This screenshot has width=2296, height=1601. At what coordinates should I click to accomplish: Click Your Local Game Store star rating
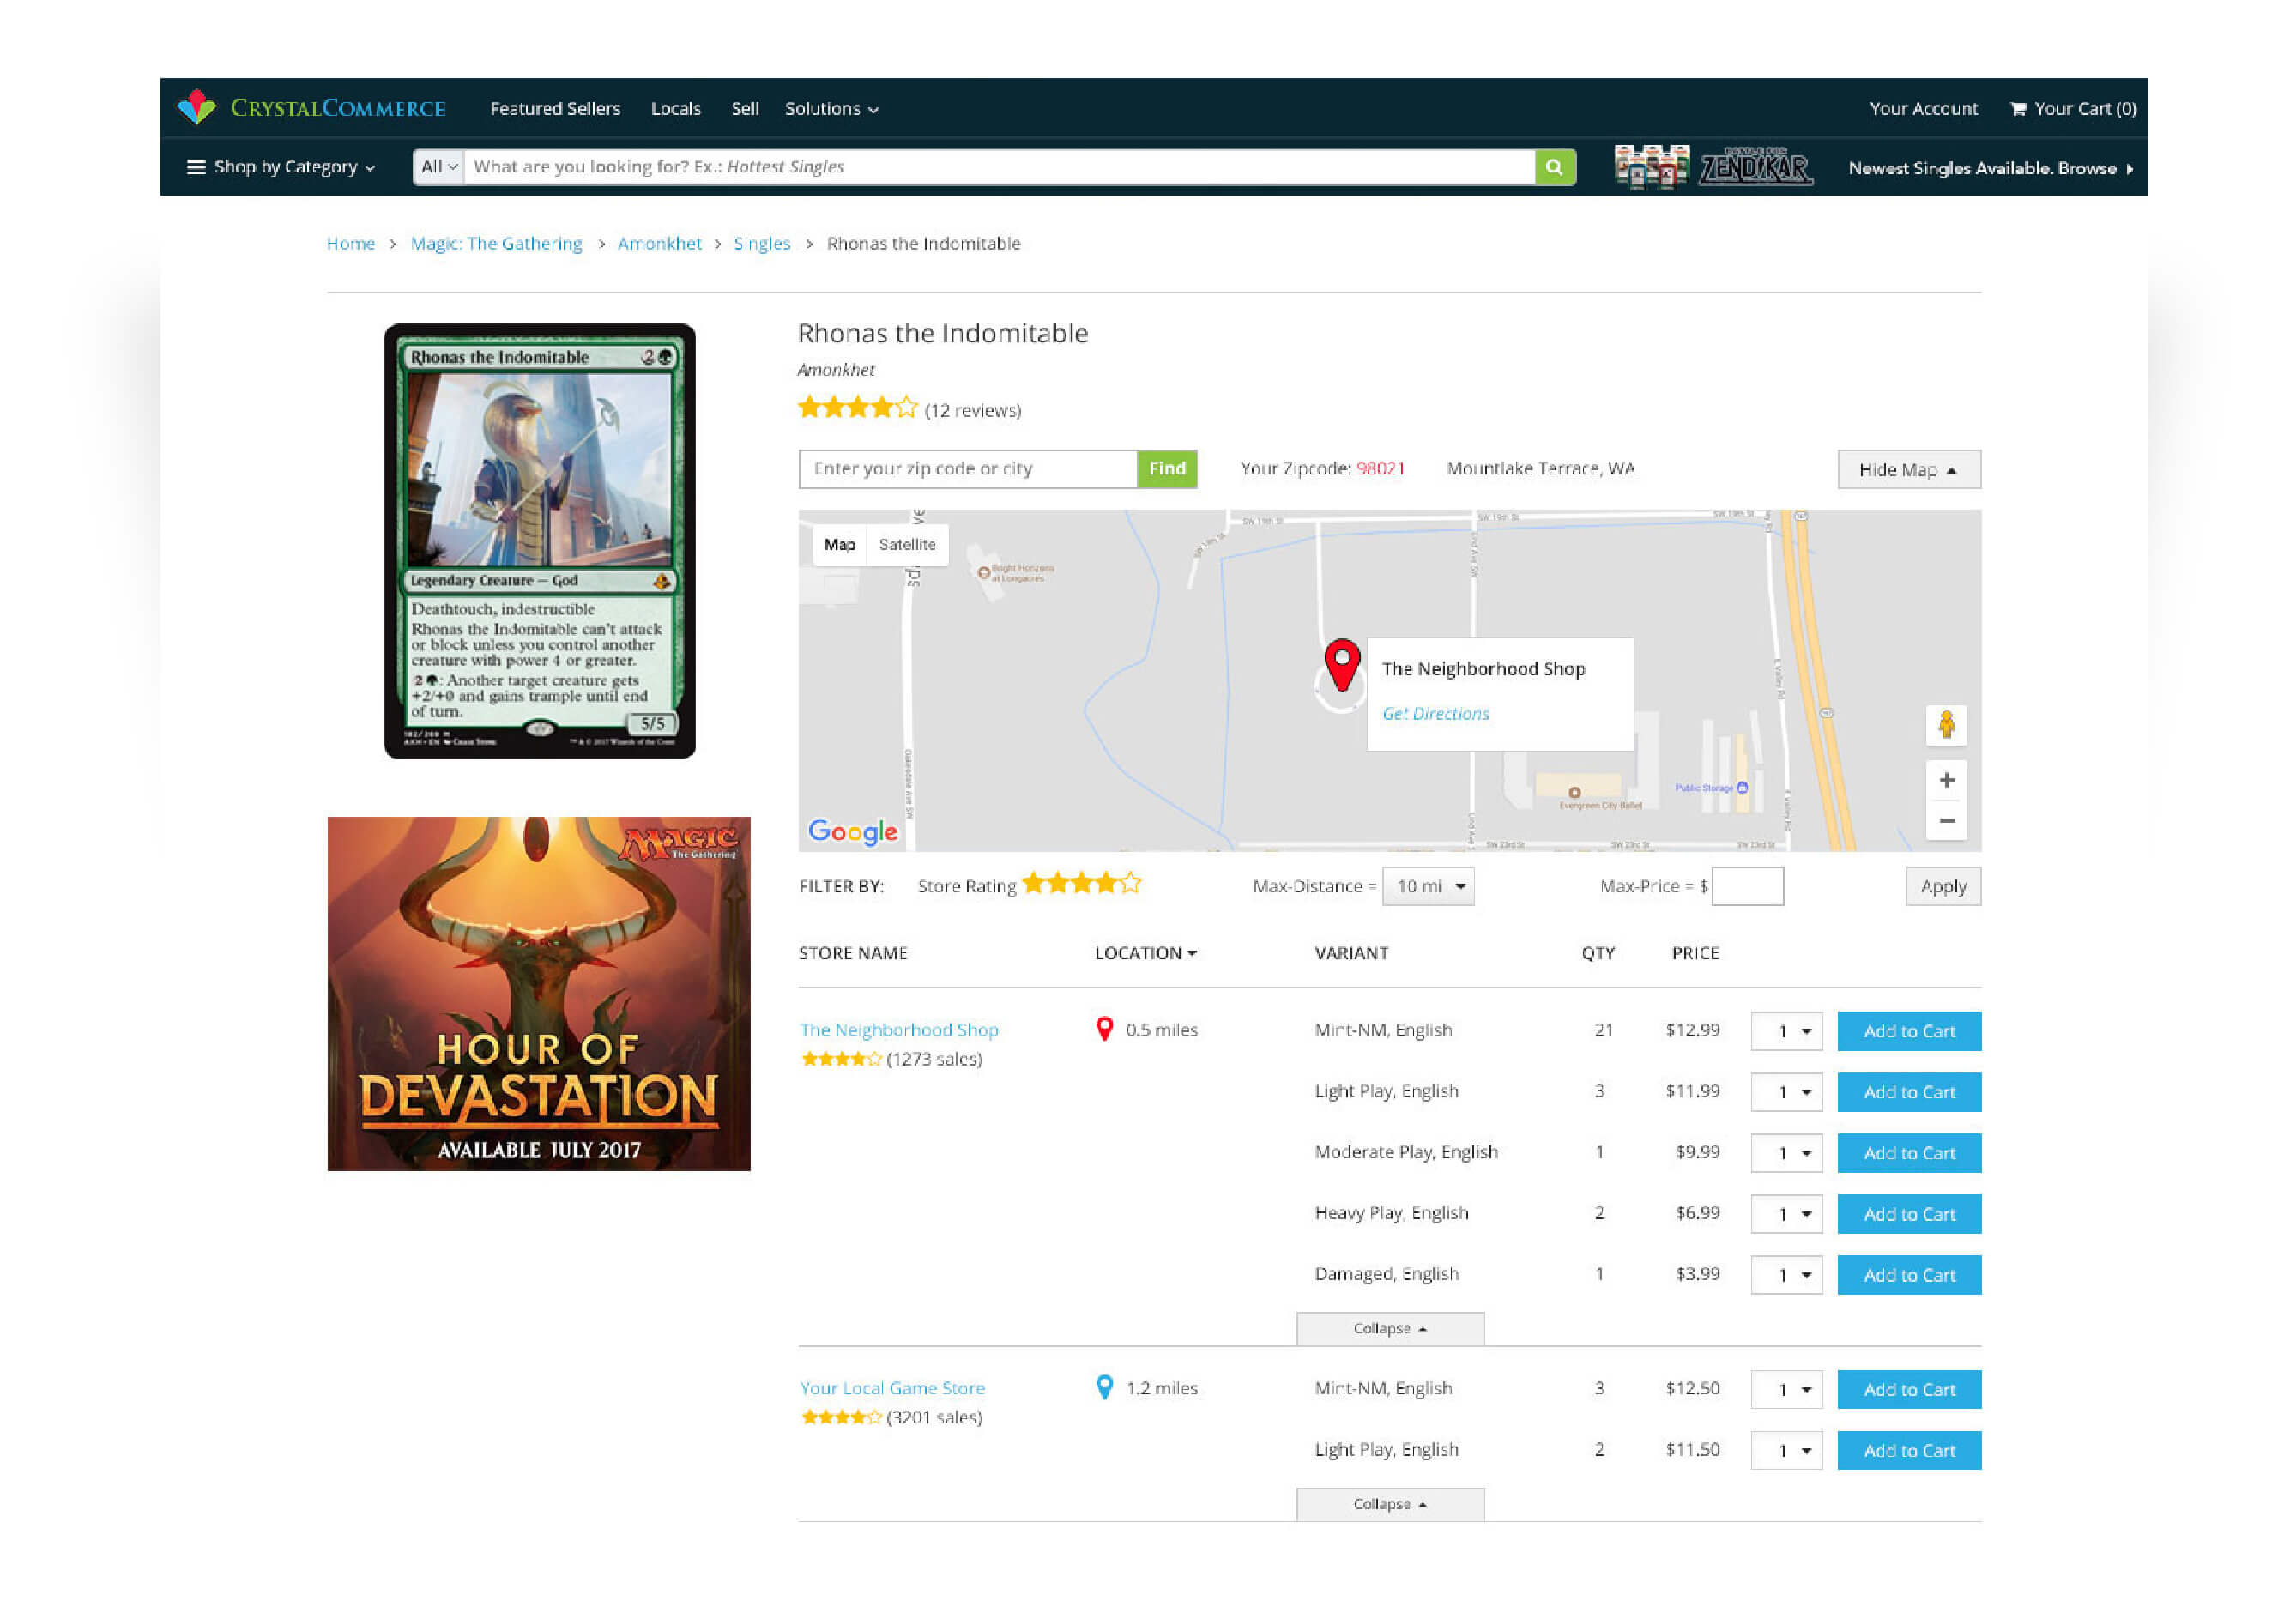click(x=841, y=1417)
